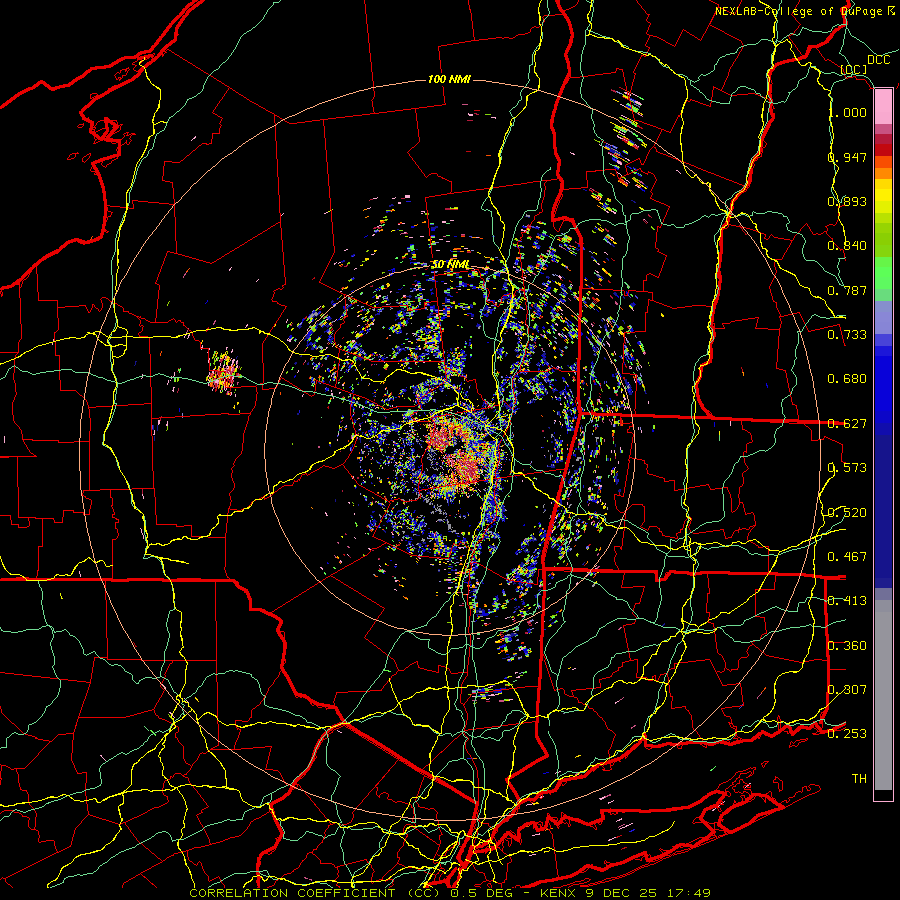Viewport: 900px width, 900px height.
Task: Select the 0.680 color scale value
Action: 847,379
